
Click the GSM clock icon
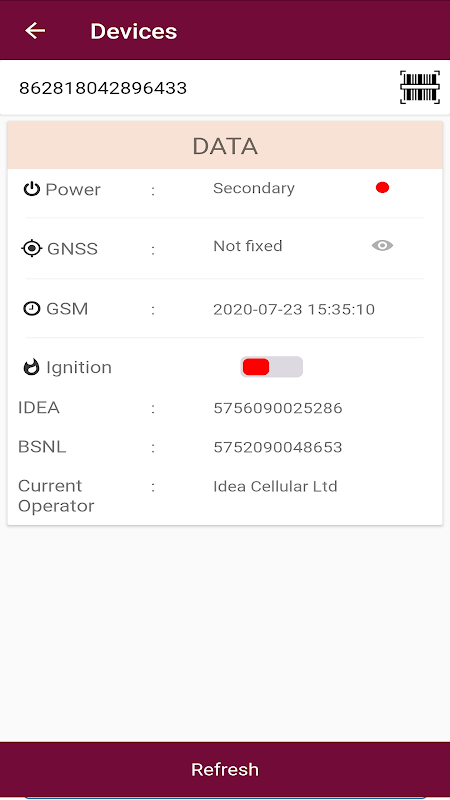click(x=32, y=309)
